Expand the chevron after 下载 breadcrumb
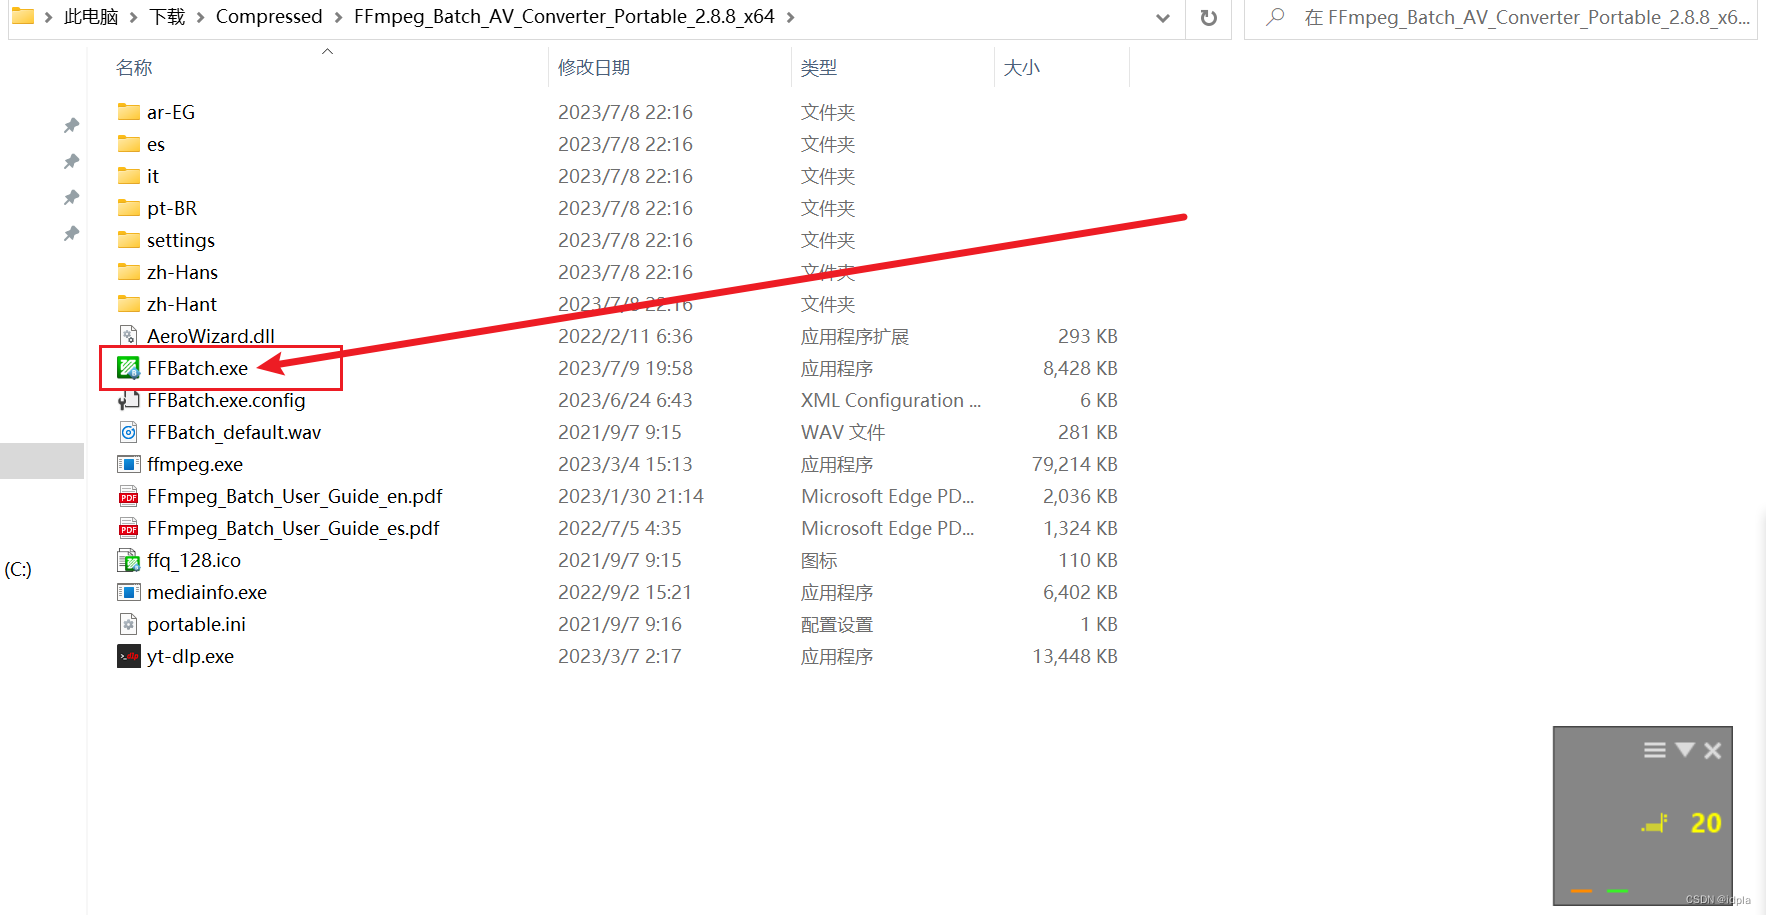Image resolution: width=1766 pixels, height=915 pixels. coord(200,18)
